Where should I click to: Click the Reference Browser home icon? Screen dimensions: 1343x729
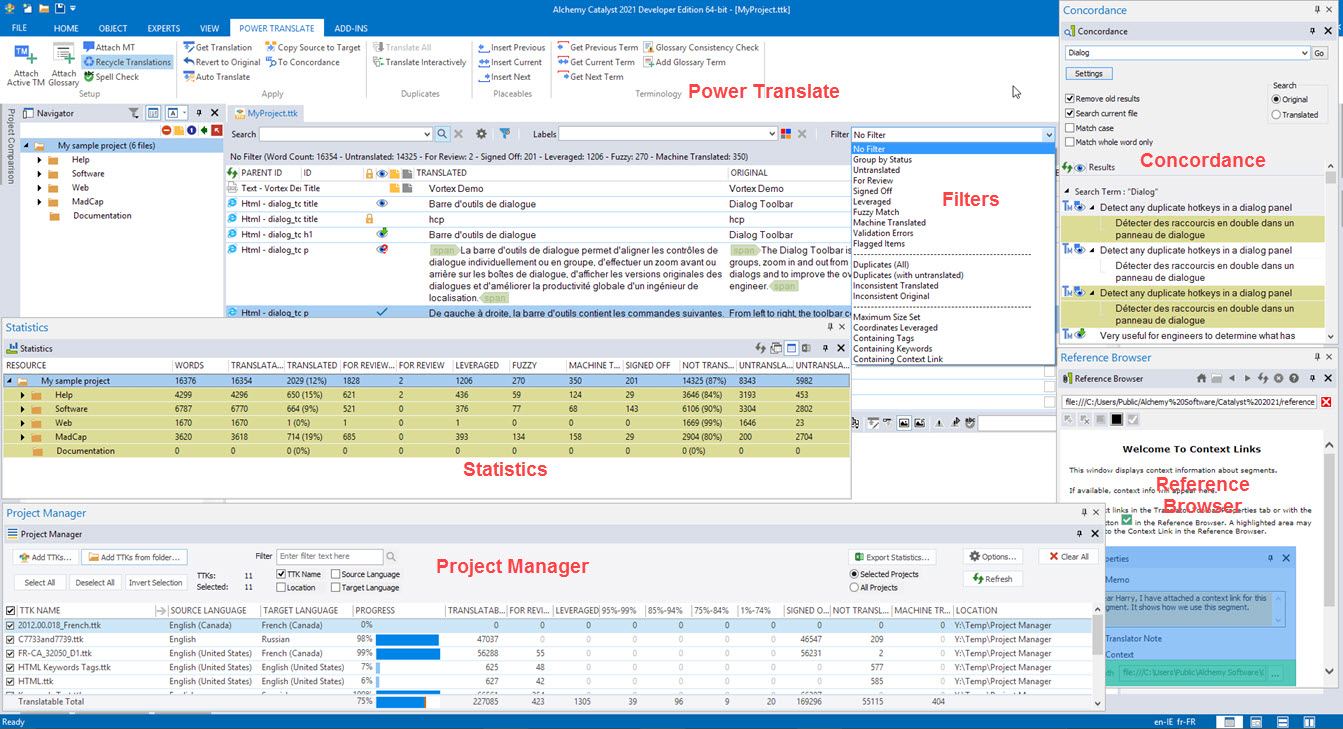coord(1202,379)
